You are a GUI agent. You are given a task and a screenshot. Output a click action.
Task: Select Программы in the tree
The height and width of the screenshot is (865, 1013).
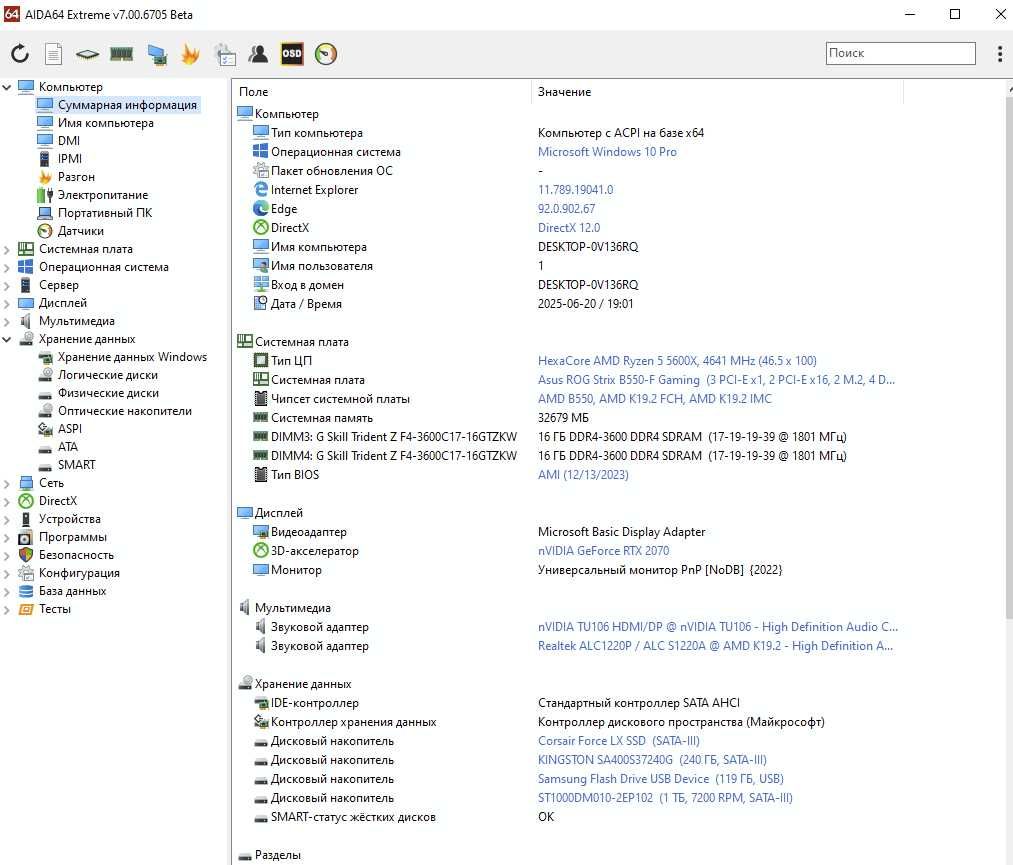[72, 537]
